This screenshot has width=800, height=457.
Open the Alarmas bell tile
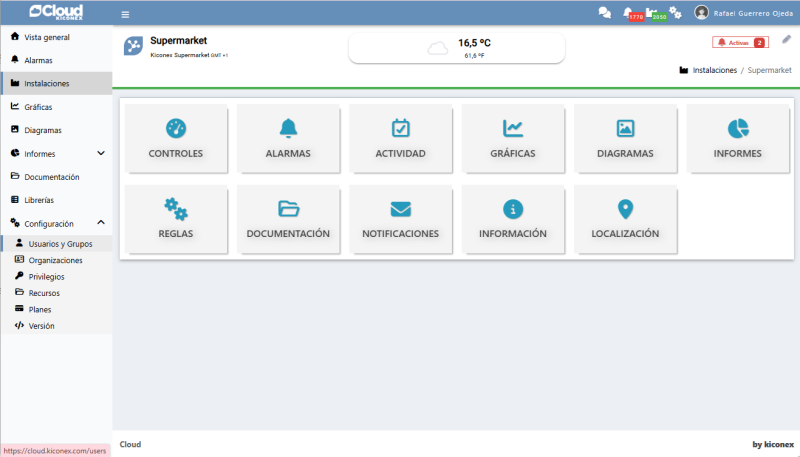tap(288, 138)
